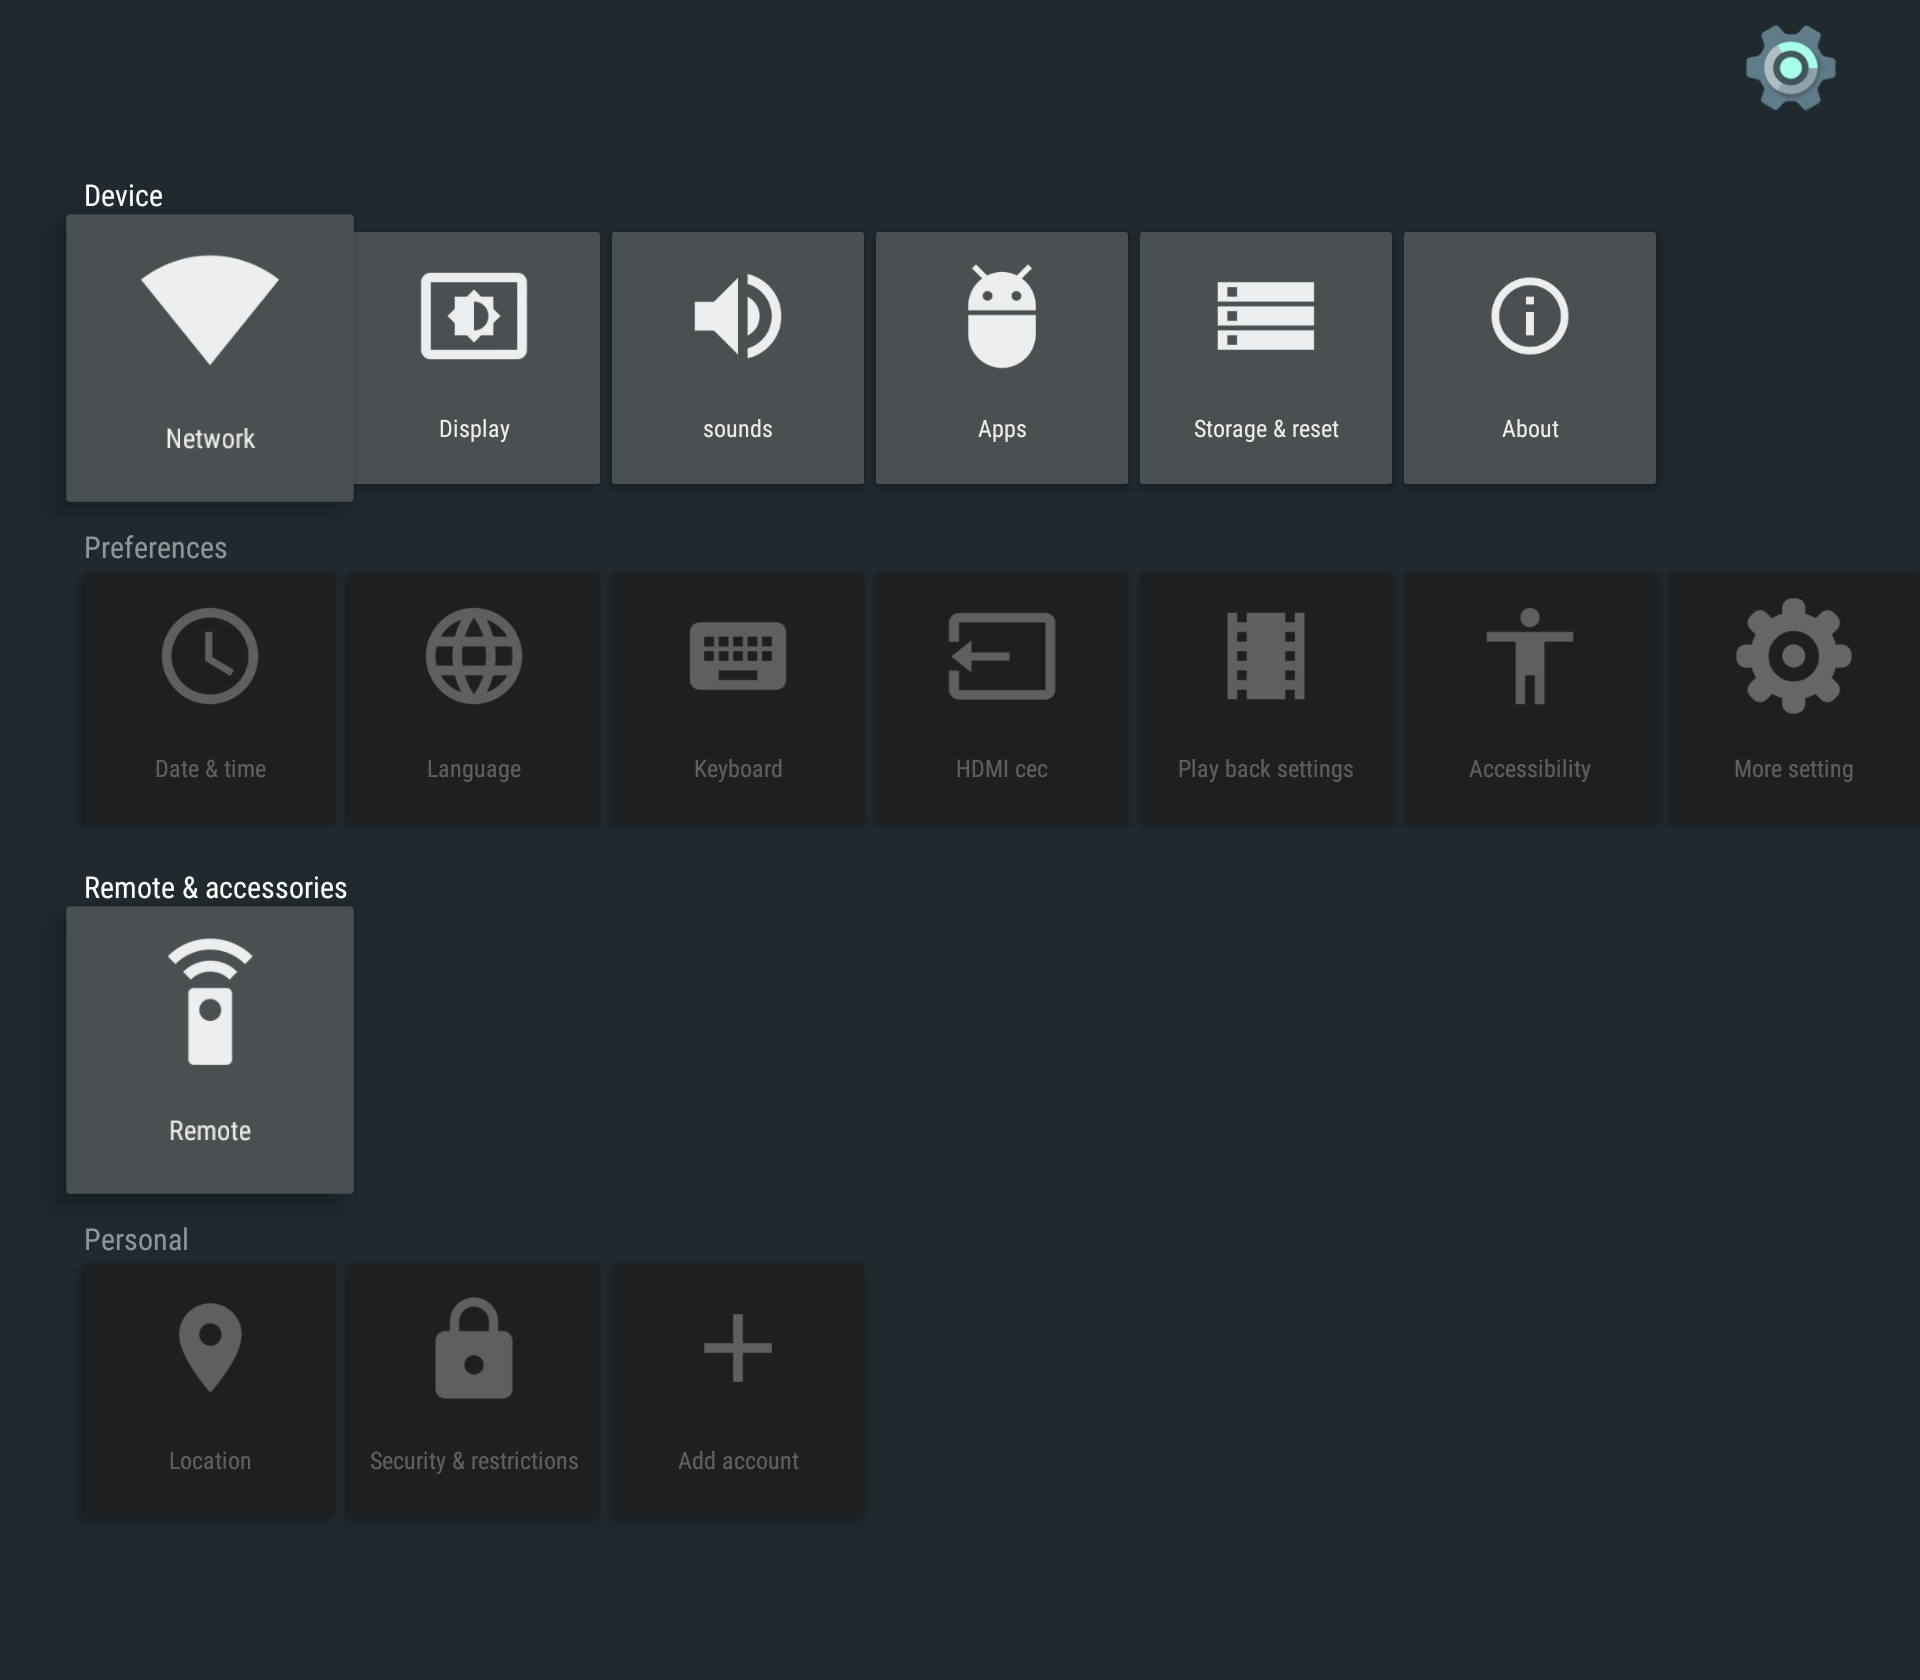Click the Remote & accessories heading
This screenshot has width=1920, height=1680.
[x=215, y=888]
